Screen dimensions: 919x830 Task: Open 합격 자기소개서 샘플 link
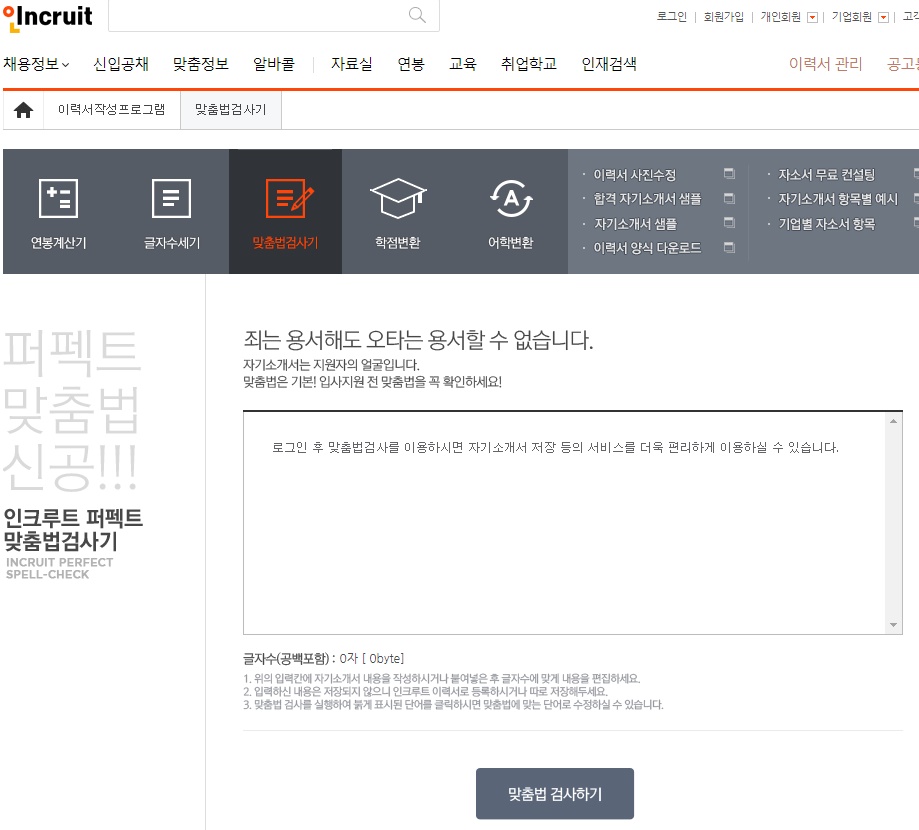647,199
